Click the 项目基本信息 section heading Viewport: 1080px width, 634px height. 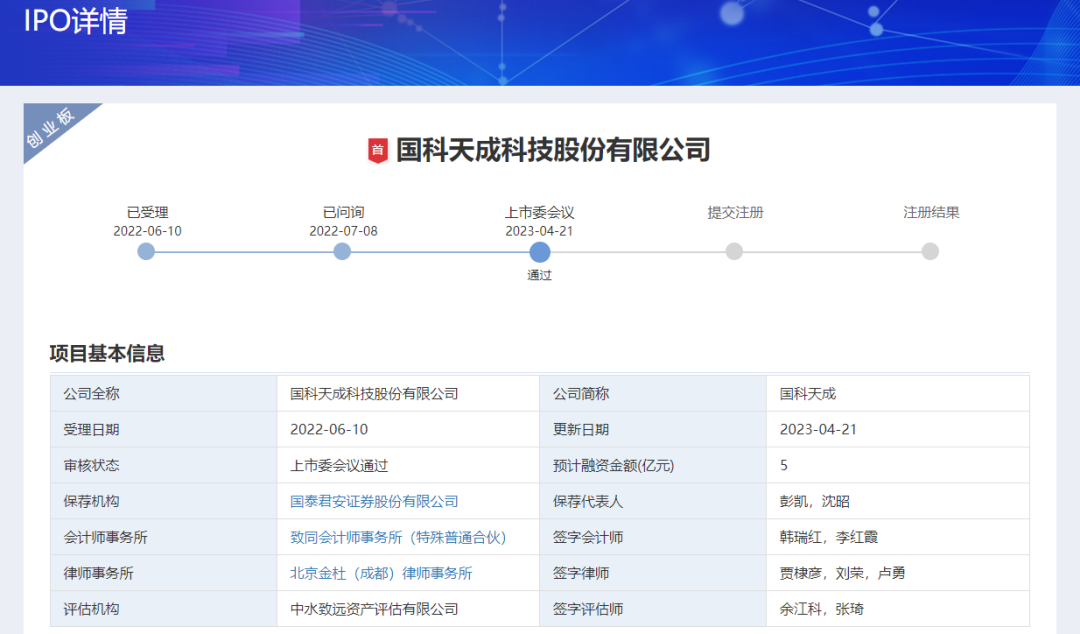pos(107,354)
